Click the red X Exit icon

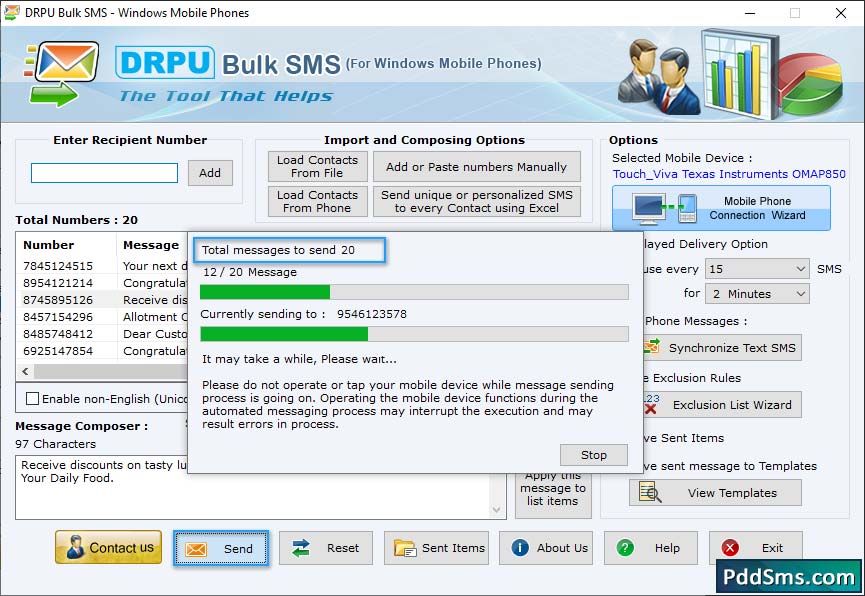coord(730,548)
